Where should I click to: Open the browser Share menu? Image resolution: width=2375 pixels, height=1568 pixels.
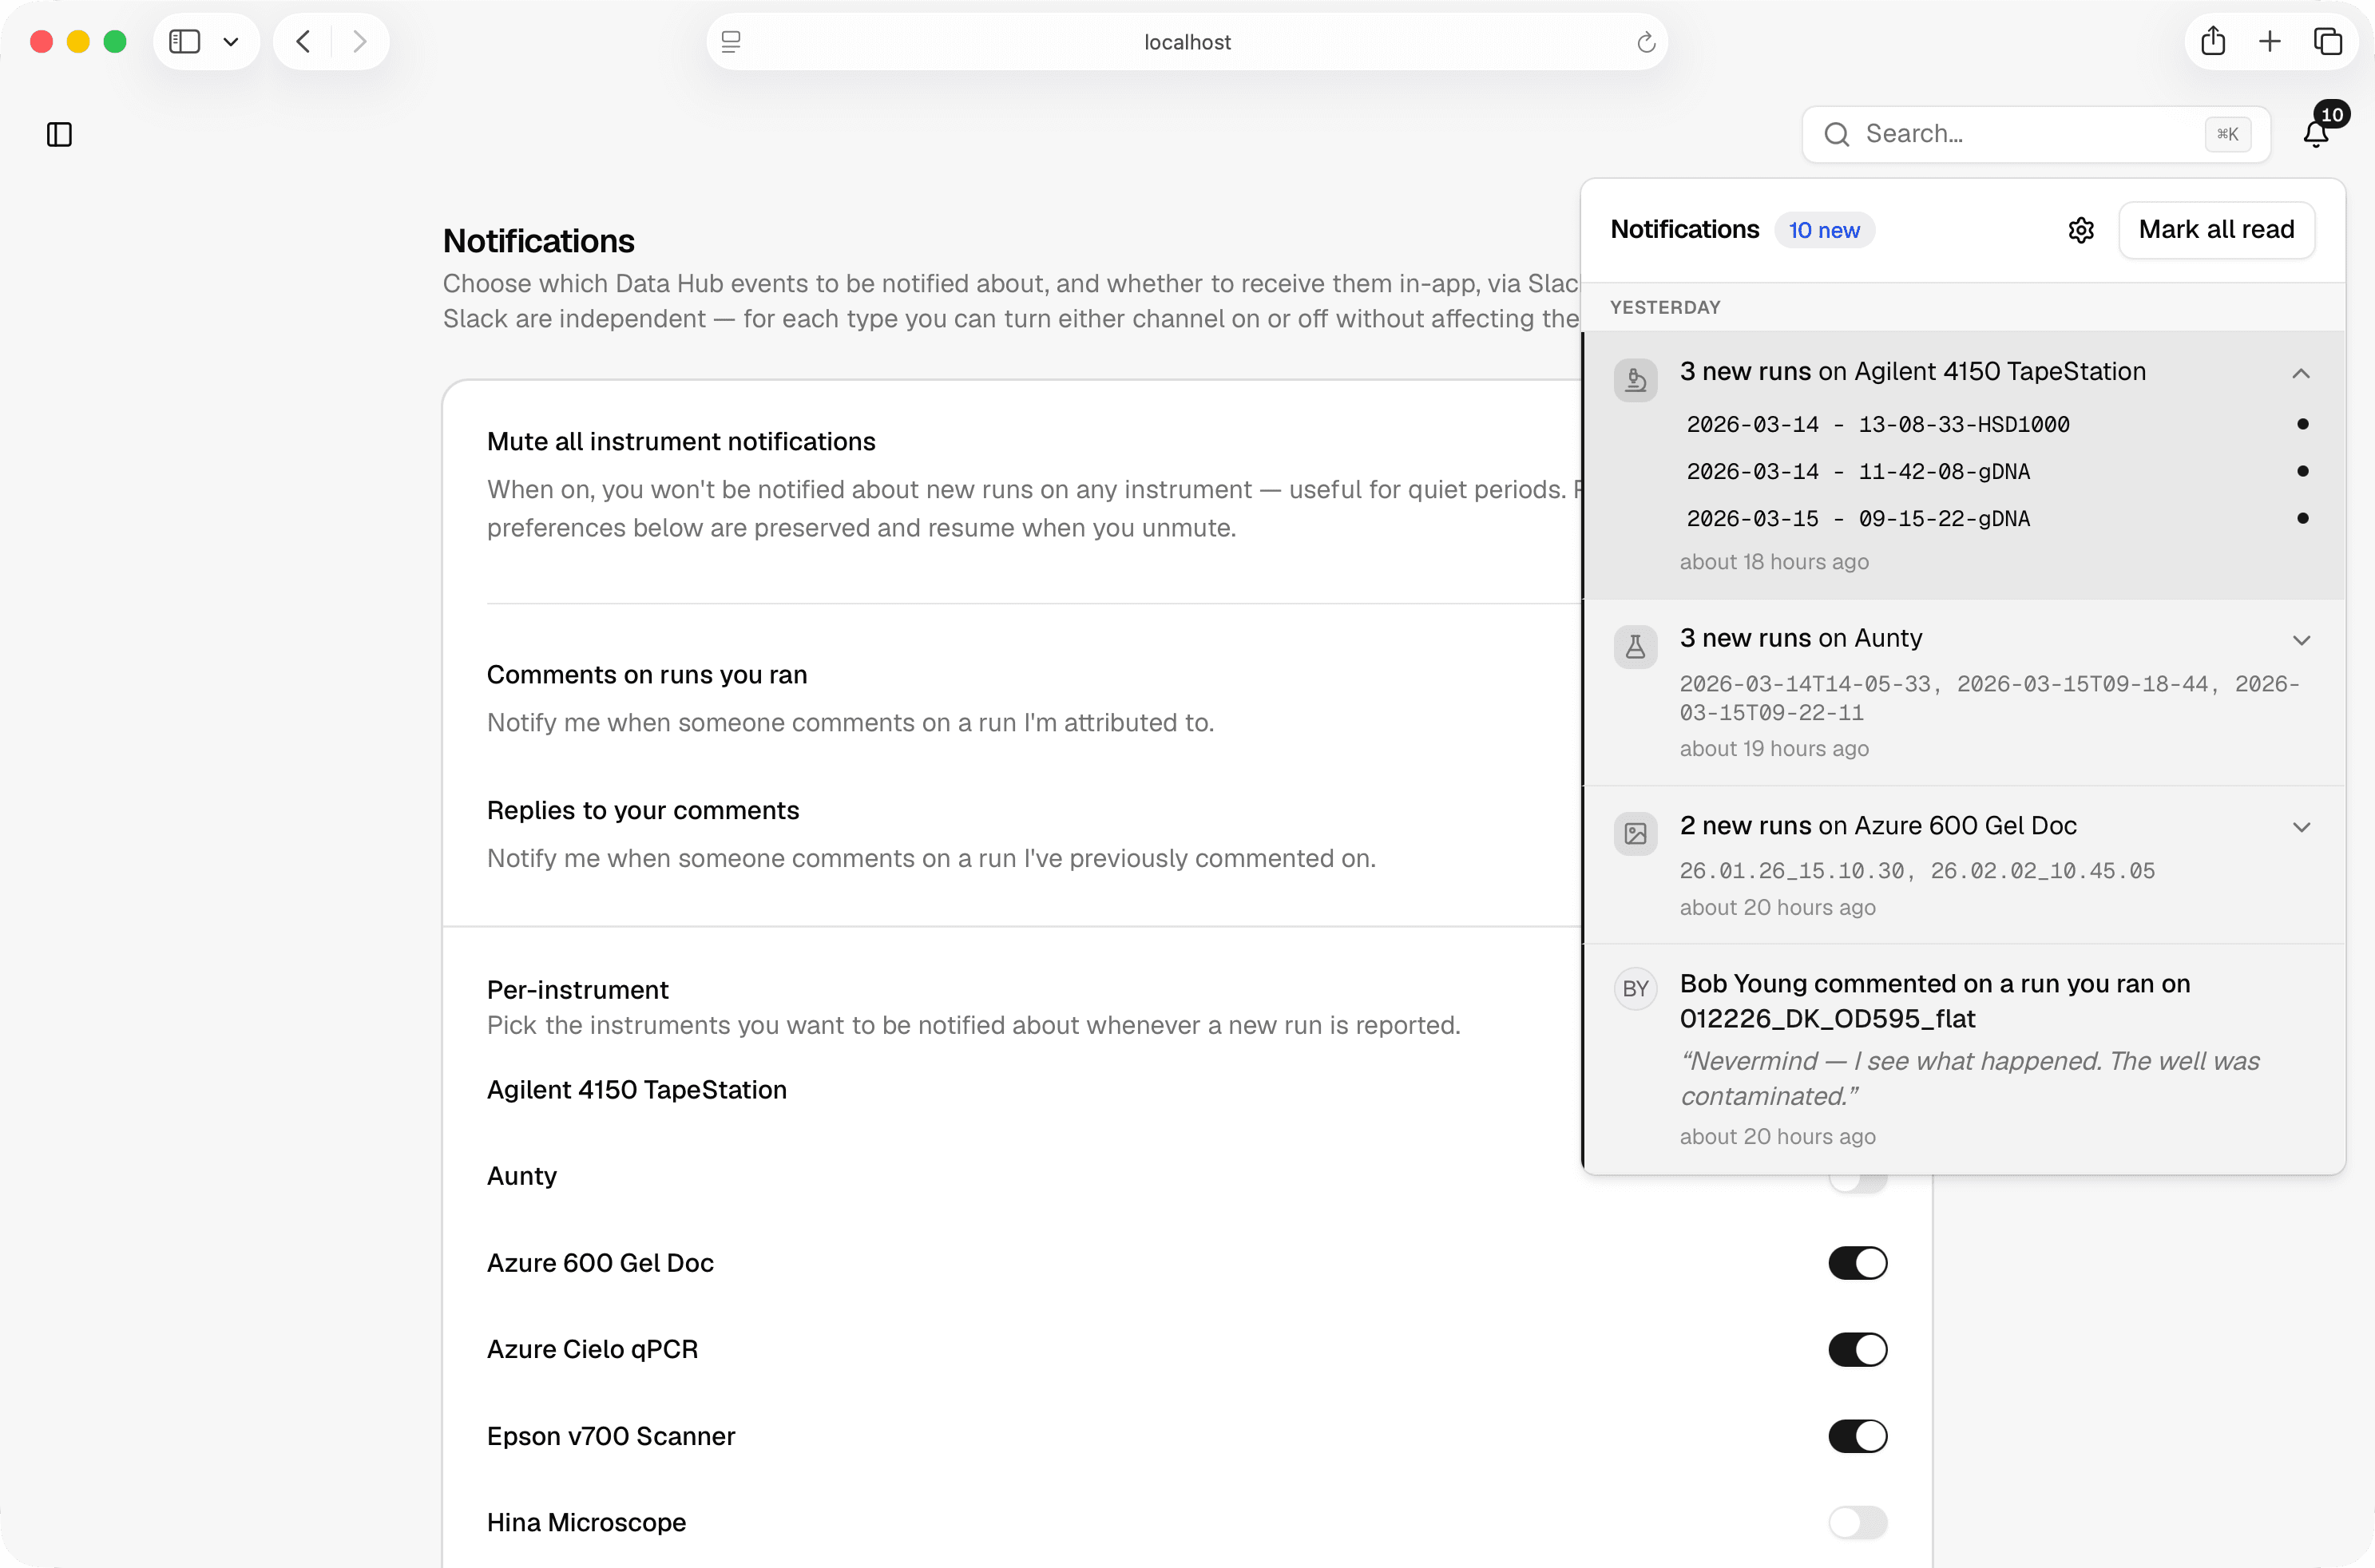2213,41
